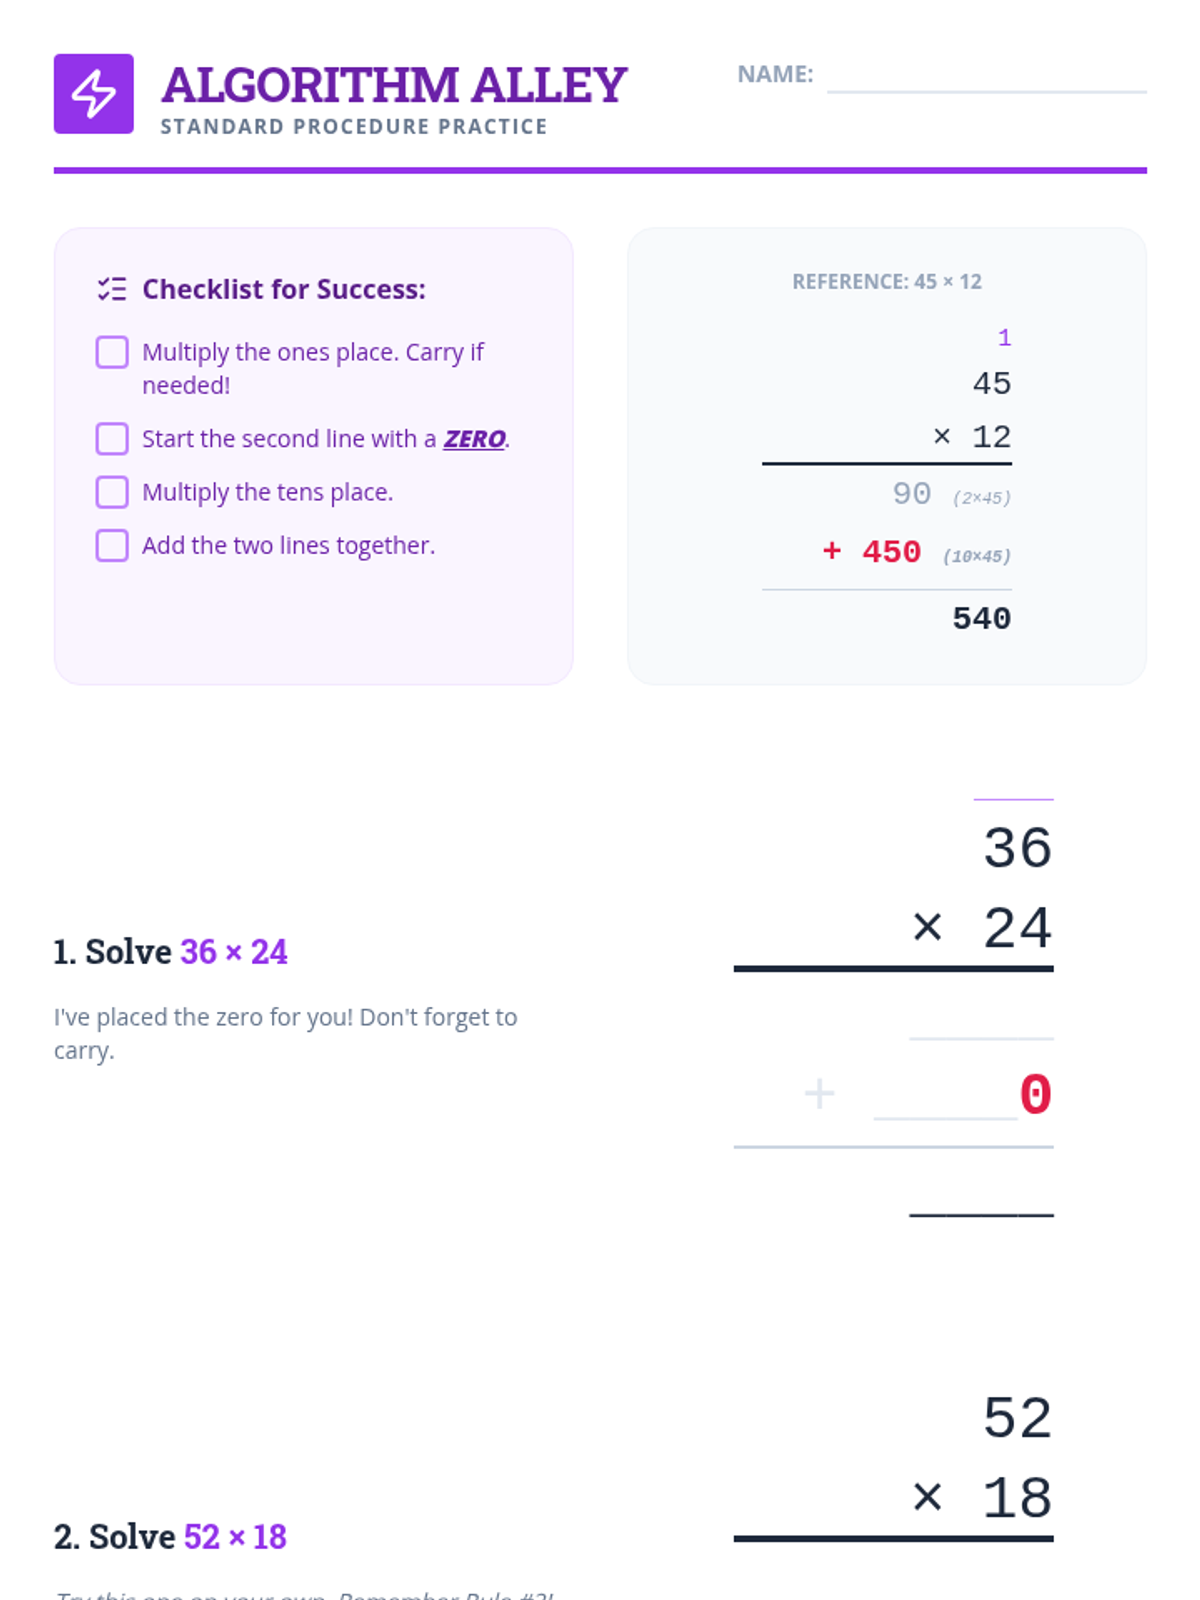Click the carry box above 36
Screen dimensions: 1200x1600
pos(1014,785)
